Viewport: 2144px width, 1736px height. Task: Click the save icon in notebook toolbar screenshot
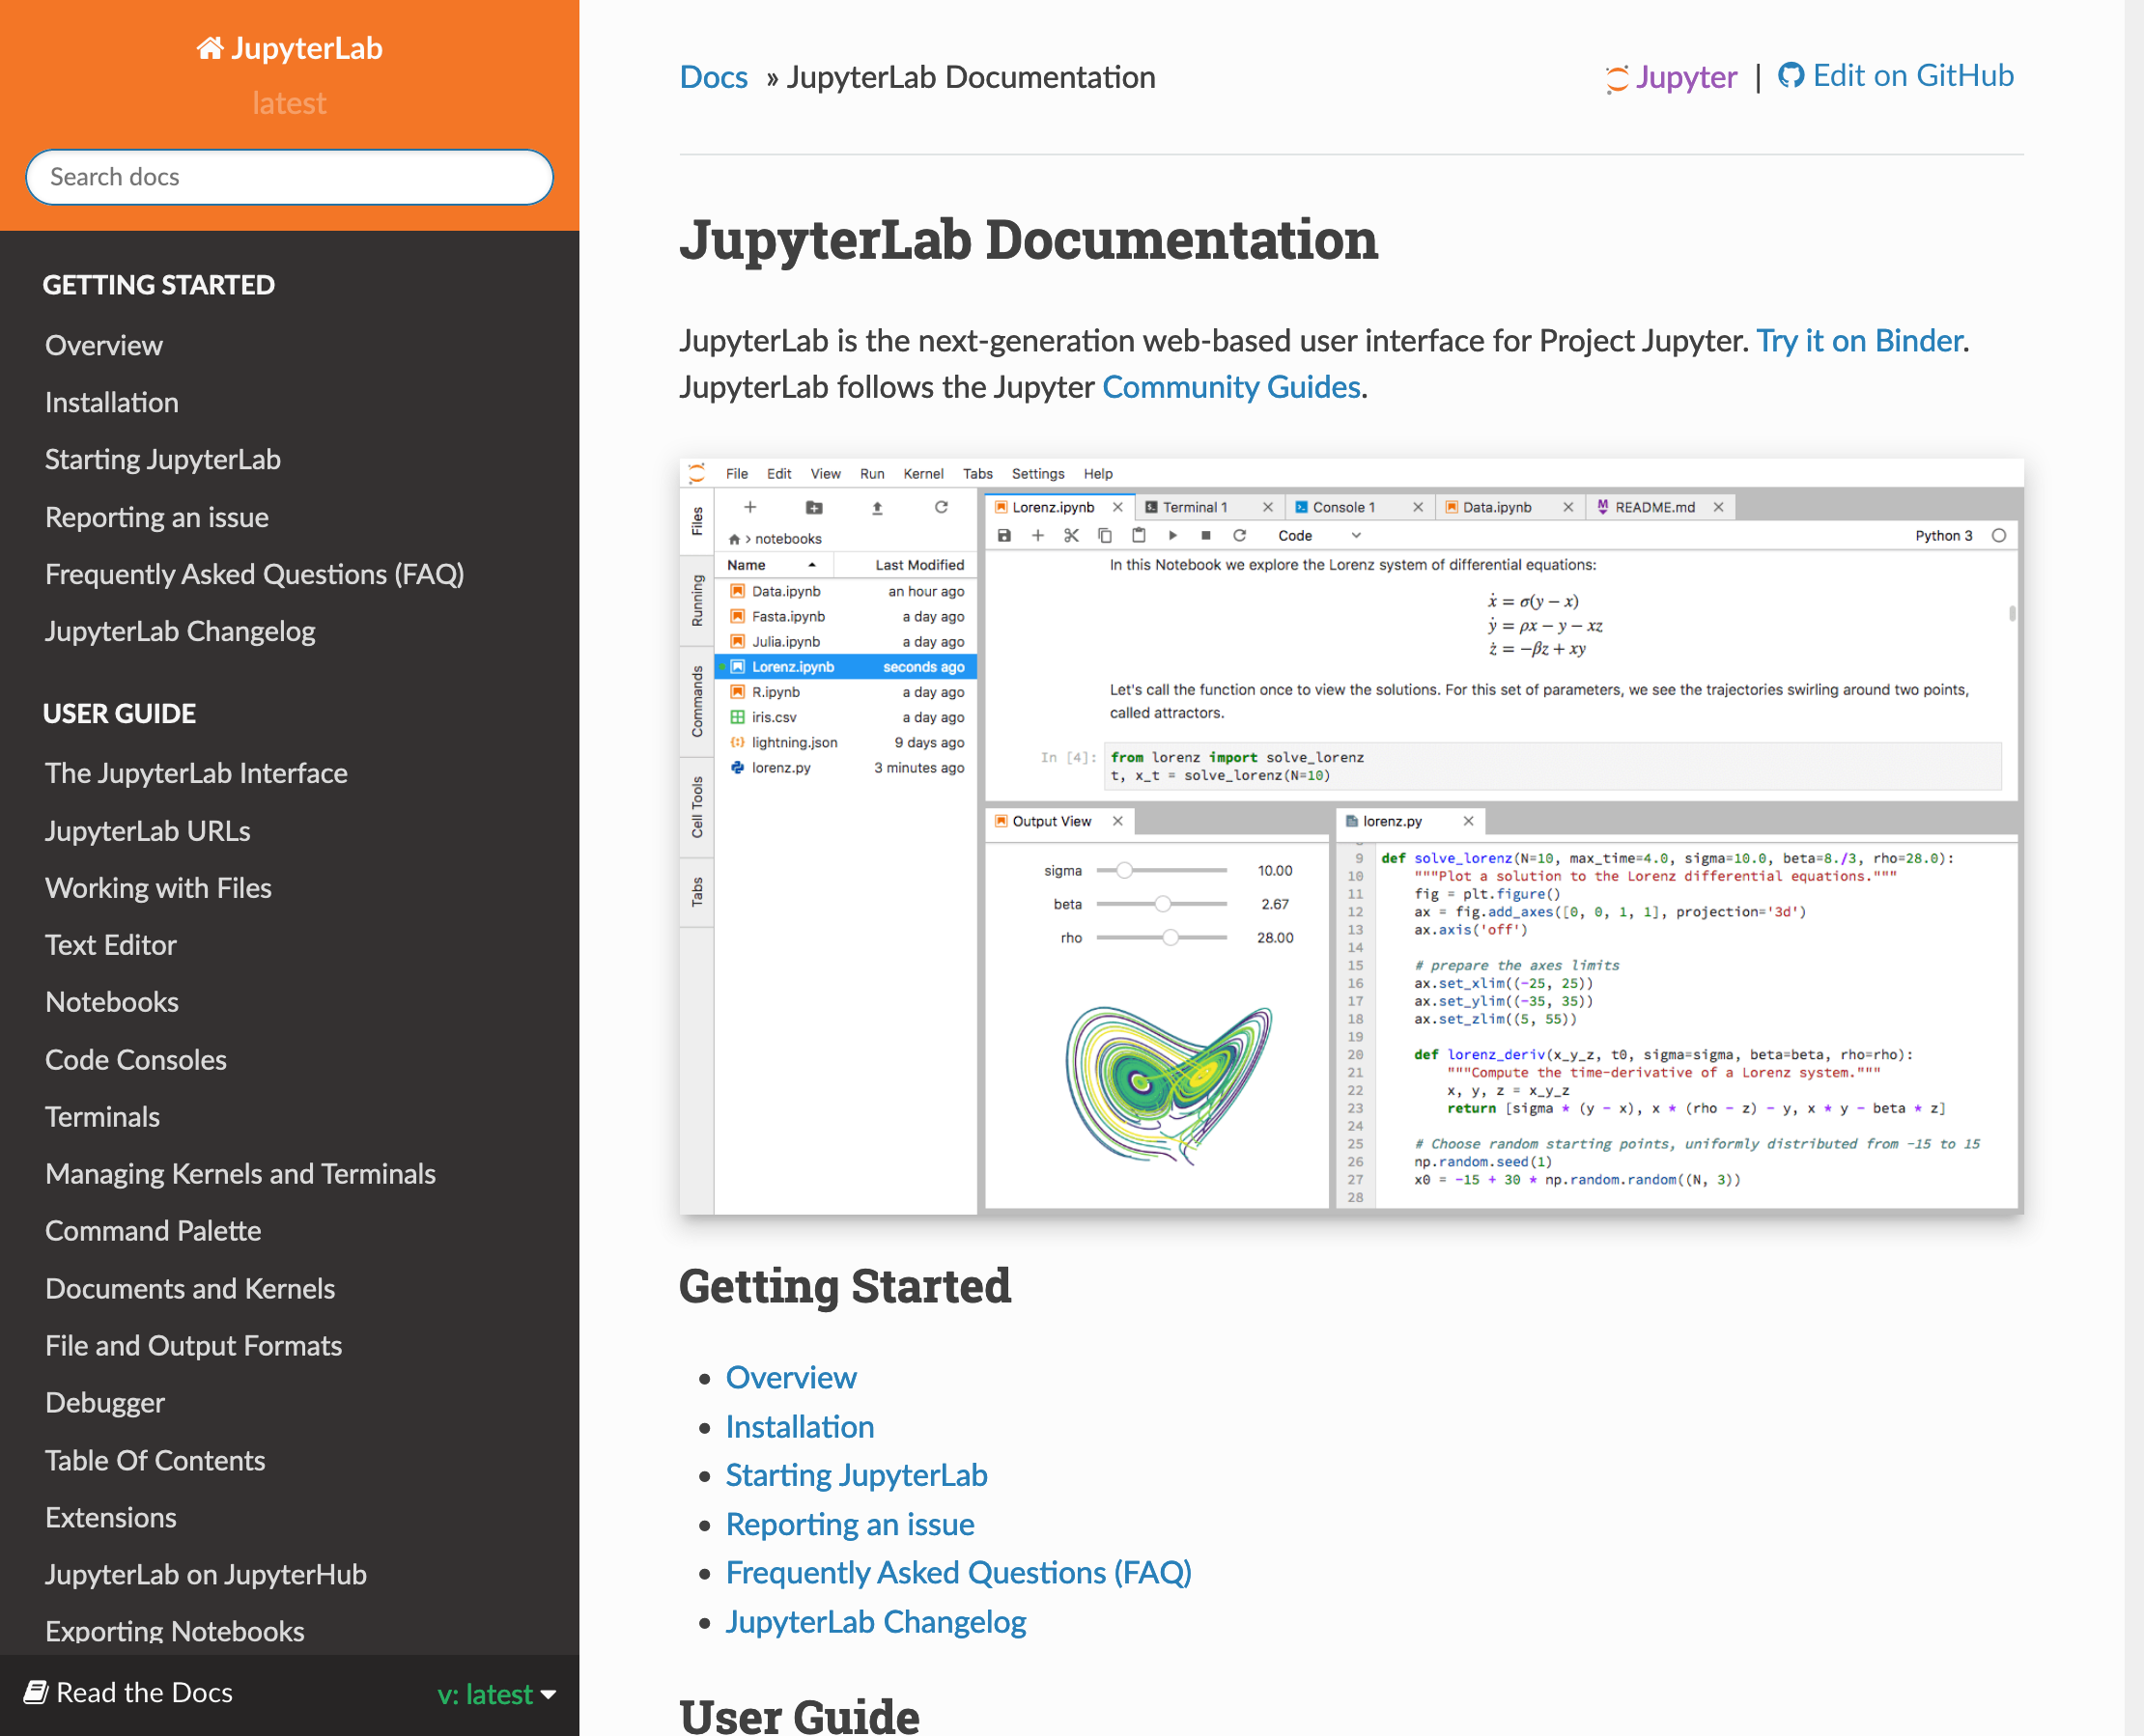point(1004,536)
